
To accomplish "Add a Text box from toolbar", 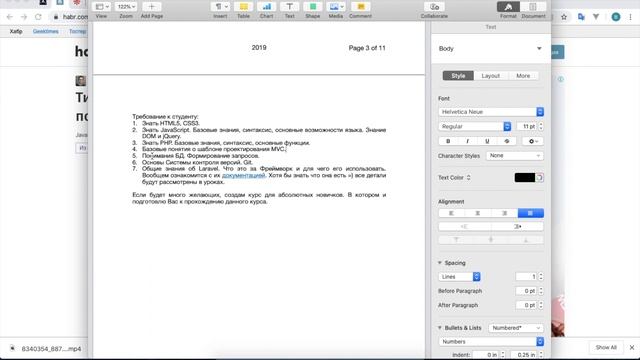I will (289, 7).
